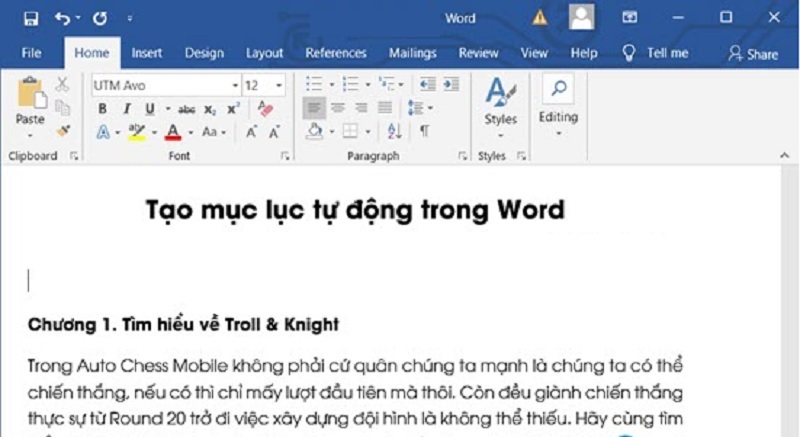Apply Borders to the paragraph
Image resolution: width=800 pixels, height=437 pixels.
(350, 132)
